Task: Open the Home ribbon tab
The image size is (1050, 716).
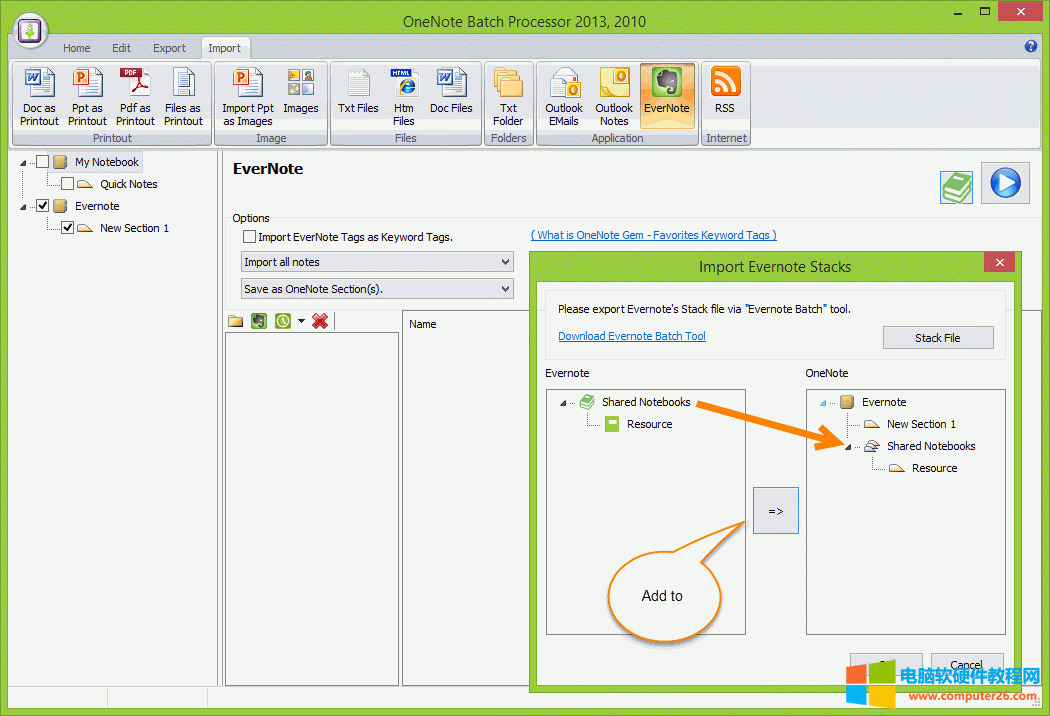Action: pyautogui.click(x=77, y=47)
